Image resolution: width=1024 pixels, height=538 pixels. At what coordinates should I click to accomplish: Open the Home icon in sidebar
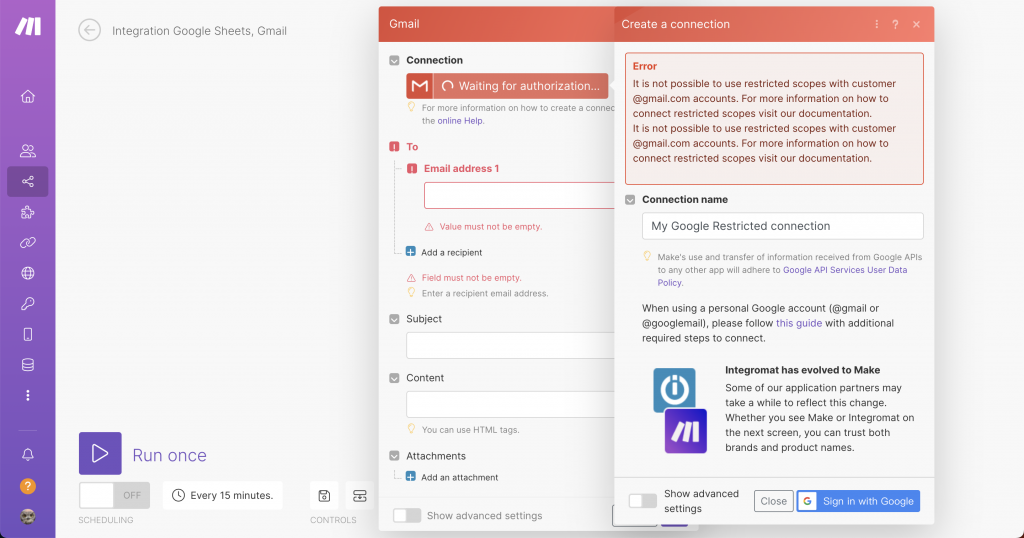[27, 97]
